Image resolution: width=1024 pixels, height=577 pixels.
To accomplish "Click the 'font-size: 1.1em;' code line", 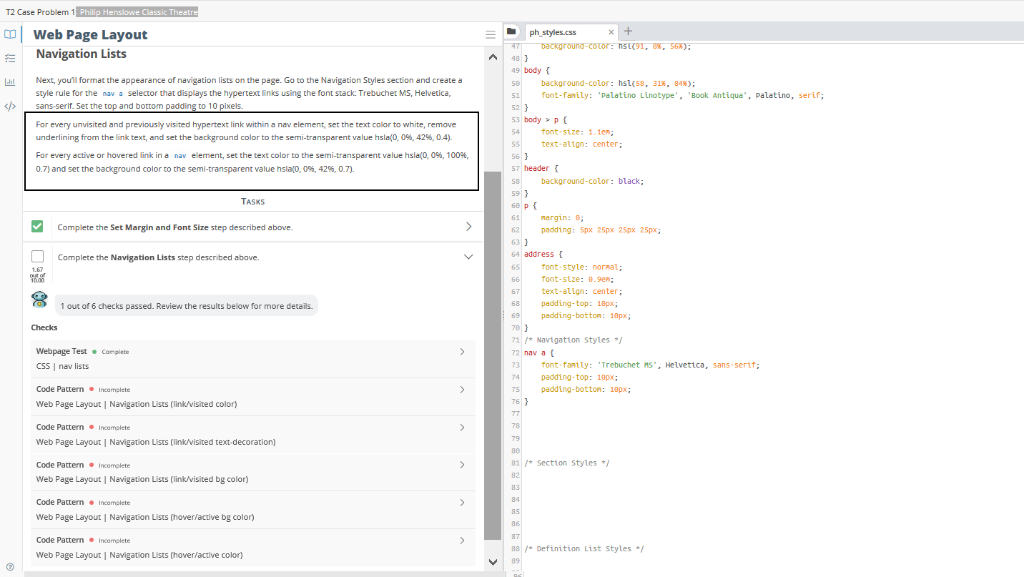I will pos(577,132).
